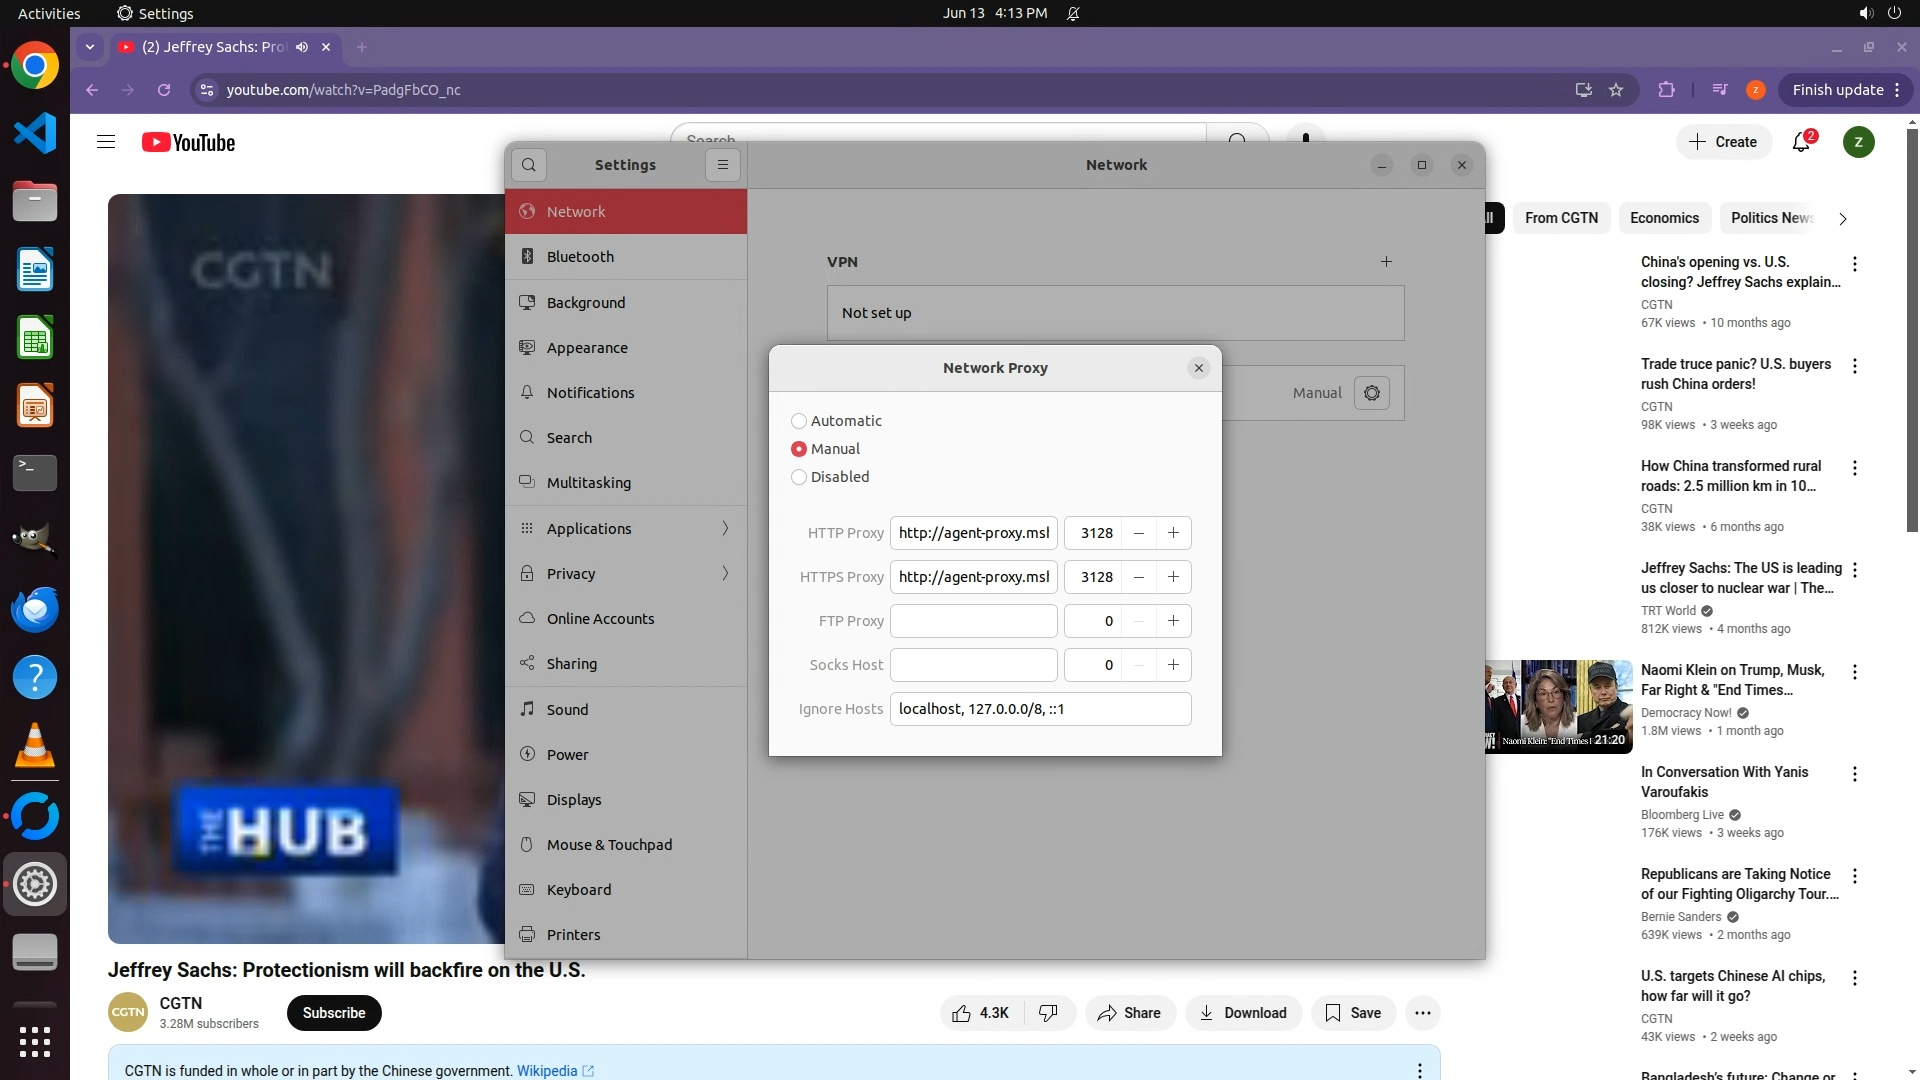Open Chrome extensions puzzle icon

[1666, 90]
